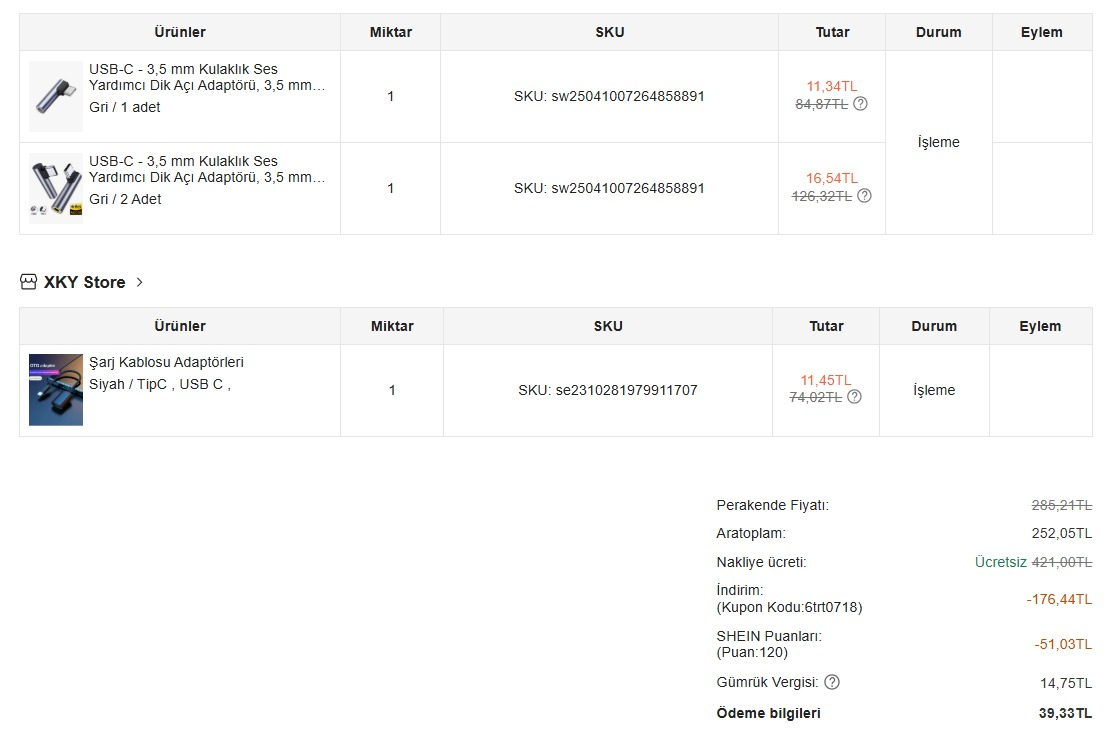Screen dimensions: 1117x733
Task: Click help icon beside 84,87TL price
Action: click(x=860, y=104)
